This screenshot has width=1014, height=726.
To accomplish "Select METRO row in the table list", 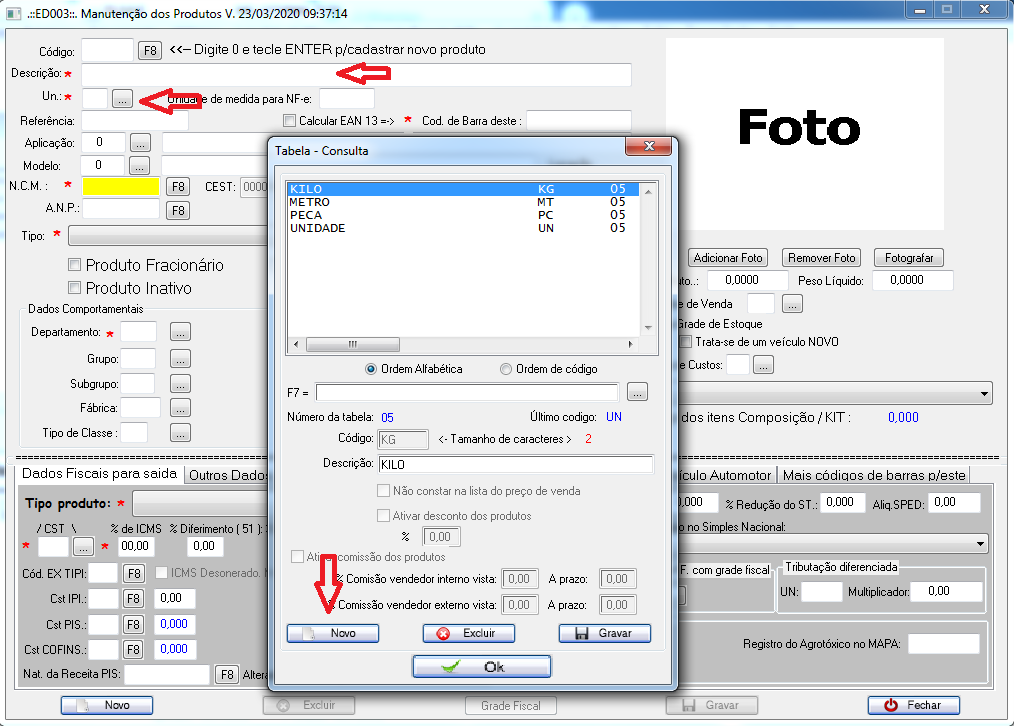I will [310, 202].
